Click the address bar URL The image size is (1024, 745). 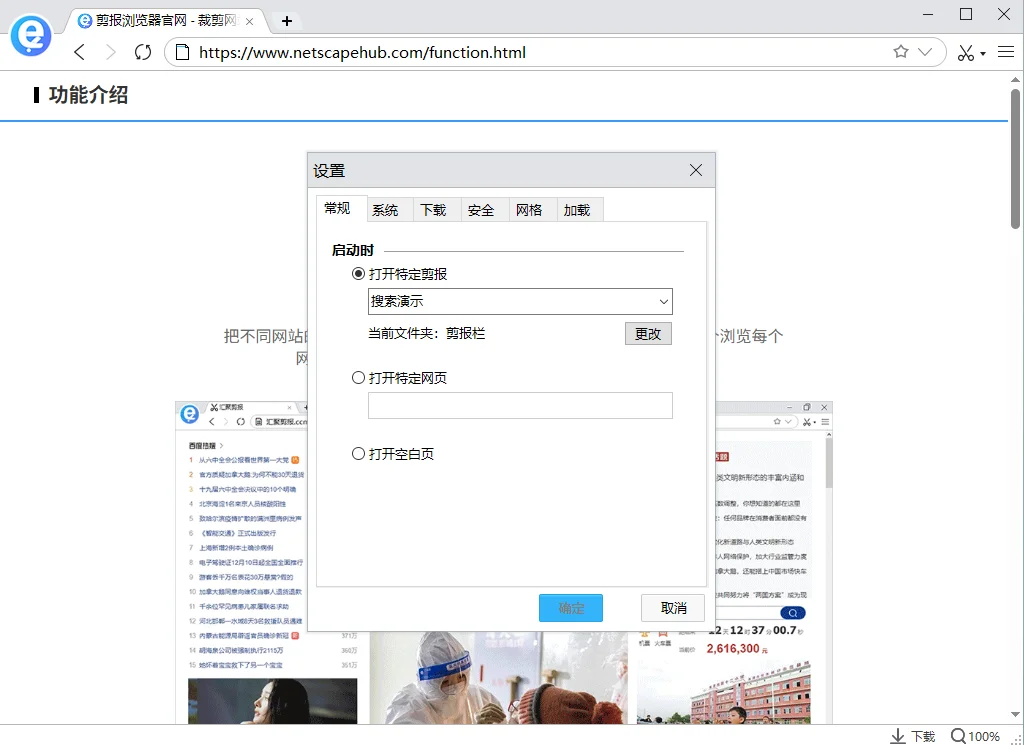click(x=362, y=52)
